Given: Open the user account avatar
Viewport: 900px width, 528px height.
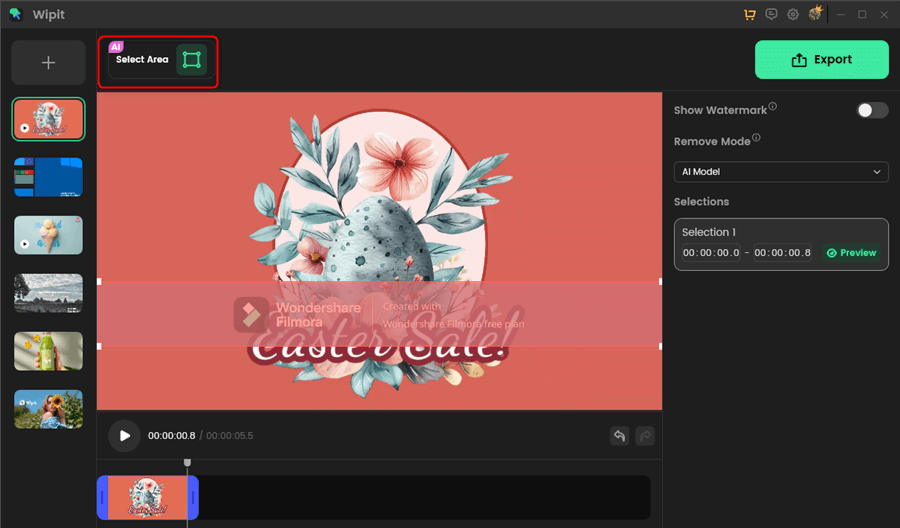Looking at the screenshot, I should tap(815, 13).
